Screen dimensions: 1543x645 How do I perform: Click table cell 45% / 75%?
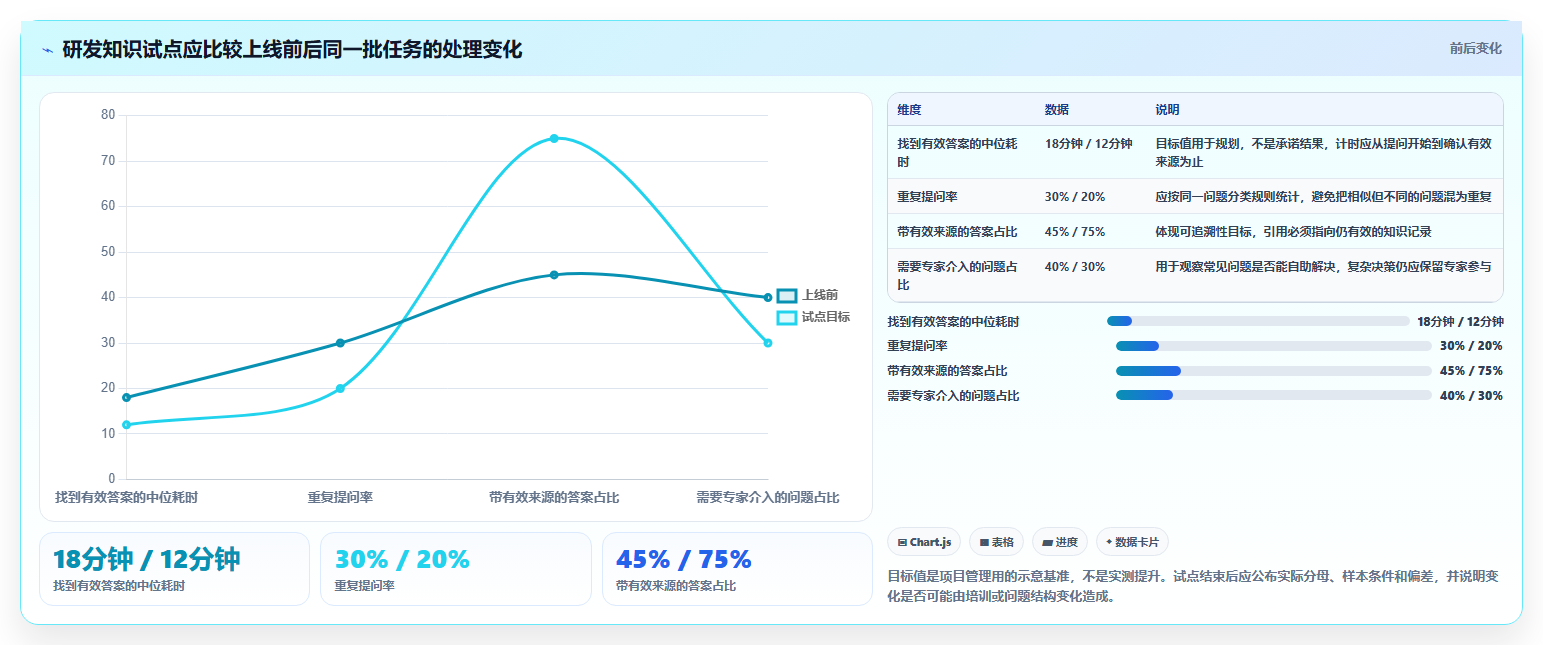coord(1075,232)
